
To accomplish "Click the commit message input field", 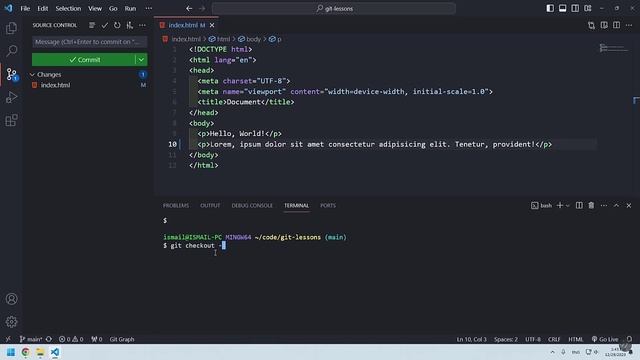I will click(89, 42).
